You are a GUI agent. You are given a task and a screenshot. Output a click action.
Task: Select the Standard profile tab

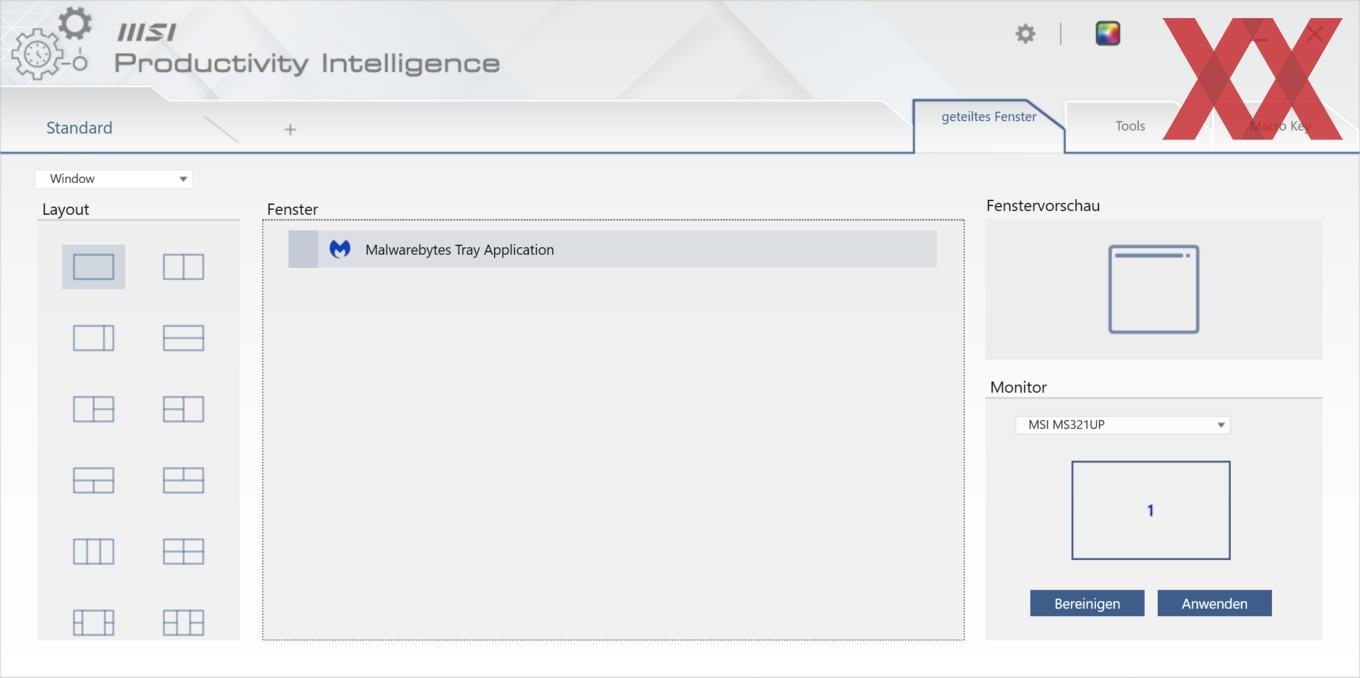tap(79, 128)
